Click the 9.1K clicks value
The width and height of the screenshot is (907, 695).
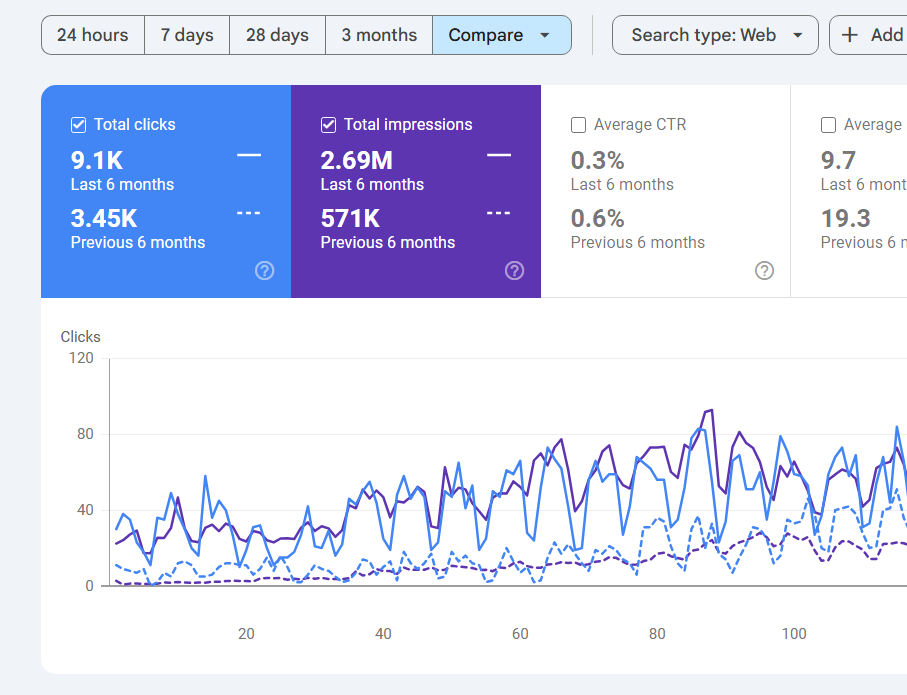pyautogui.click(x=97, y=160)
